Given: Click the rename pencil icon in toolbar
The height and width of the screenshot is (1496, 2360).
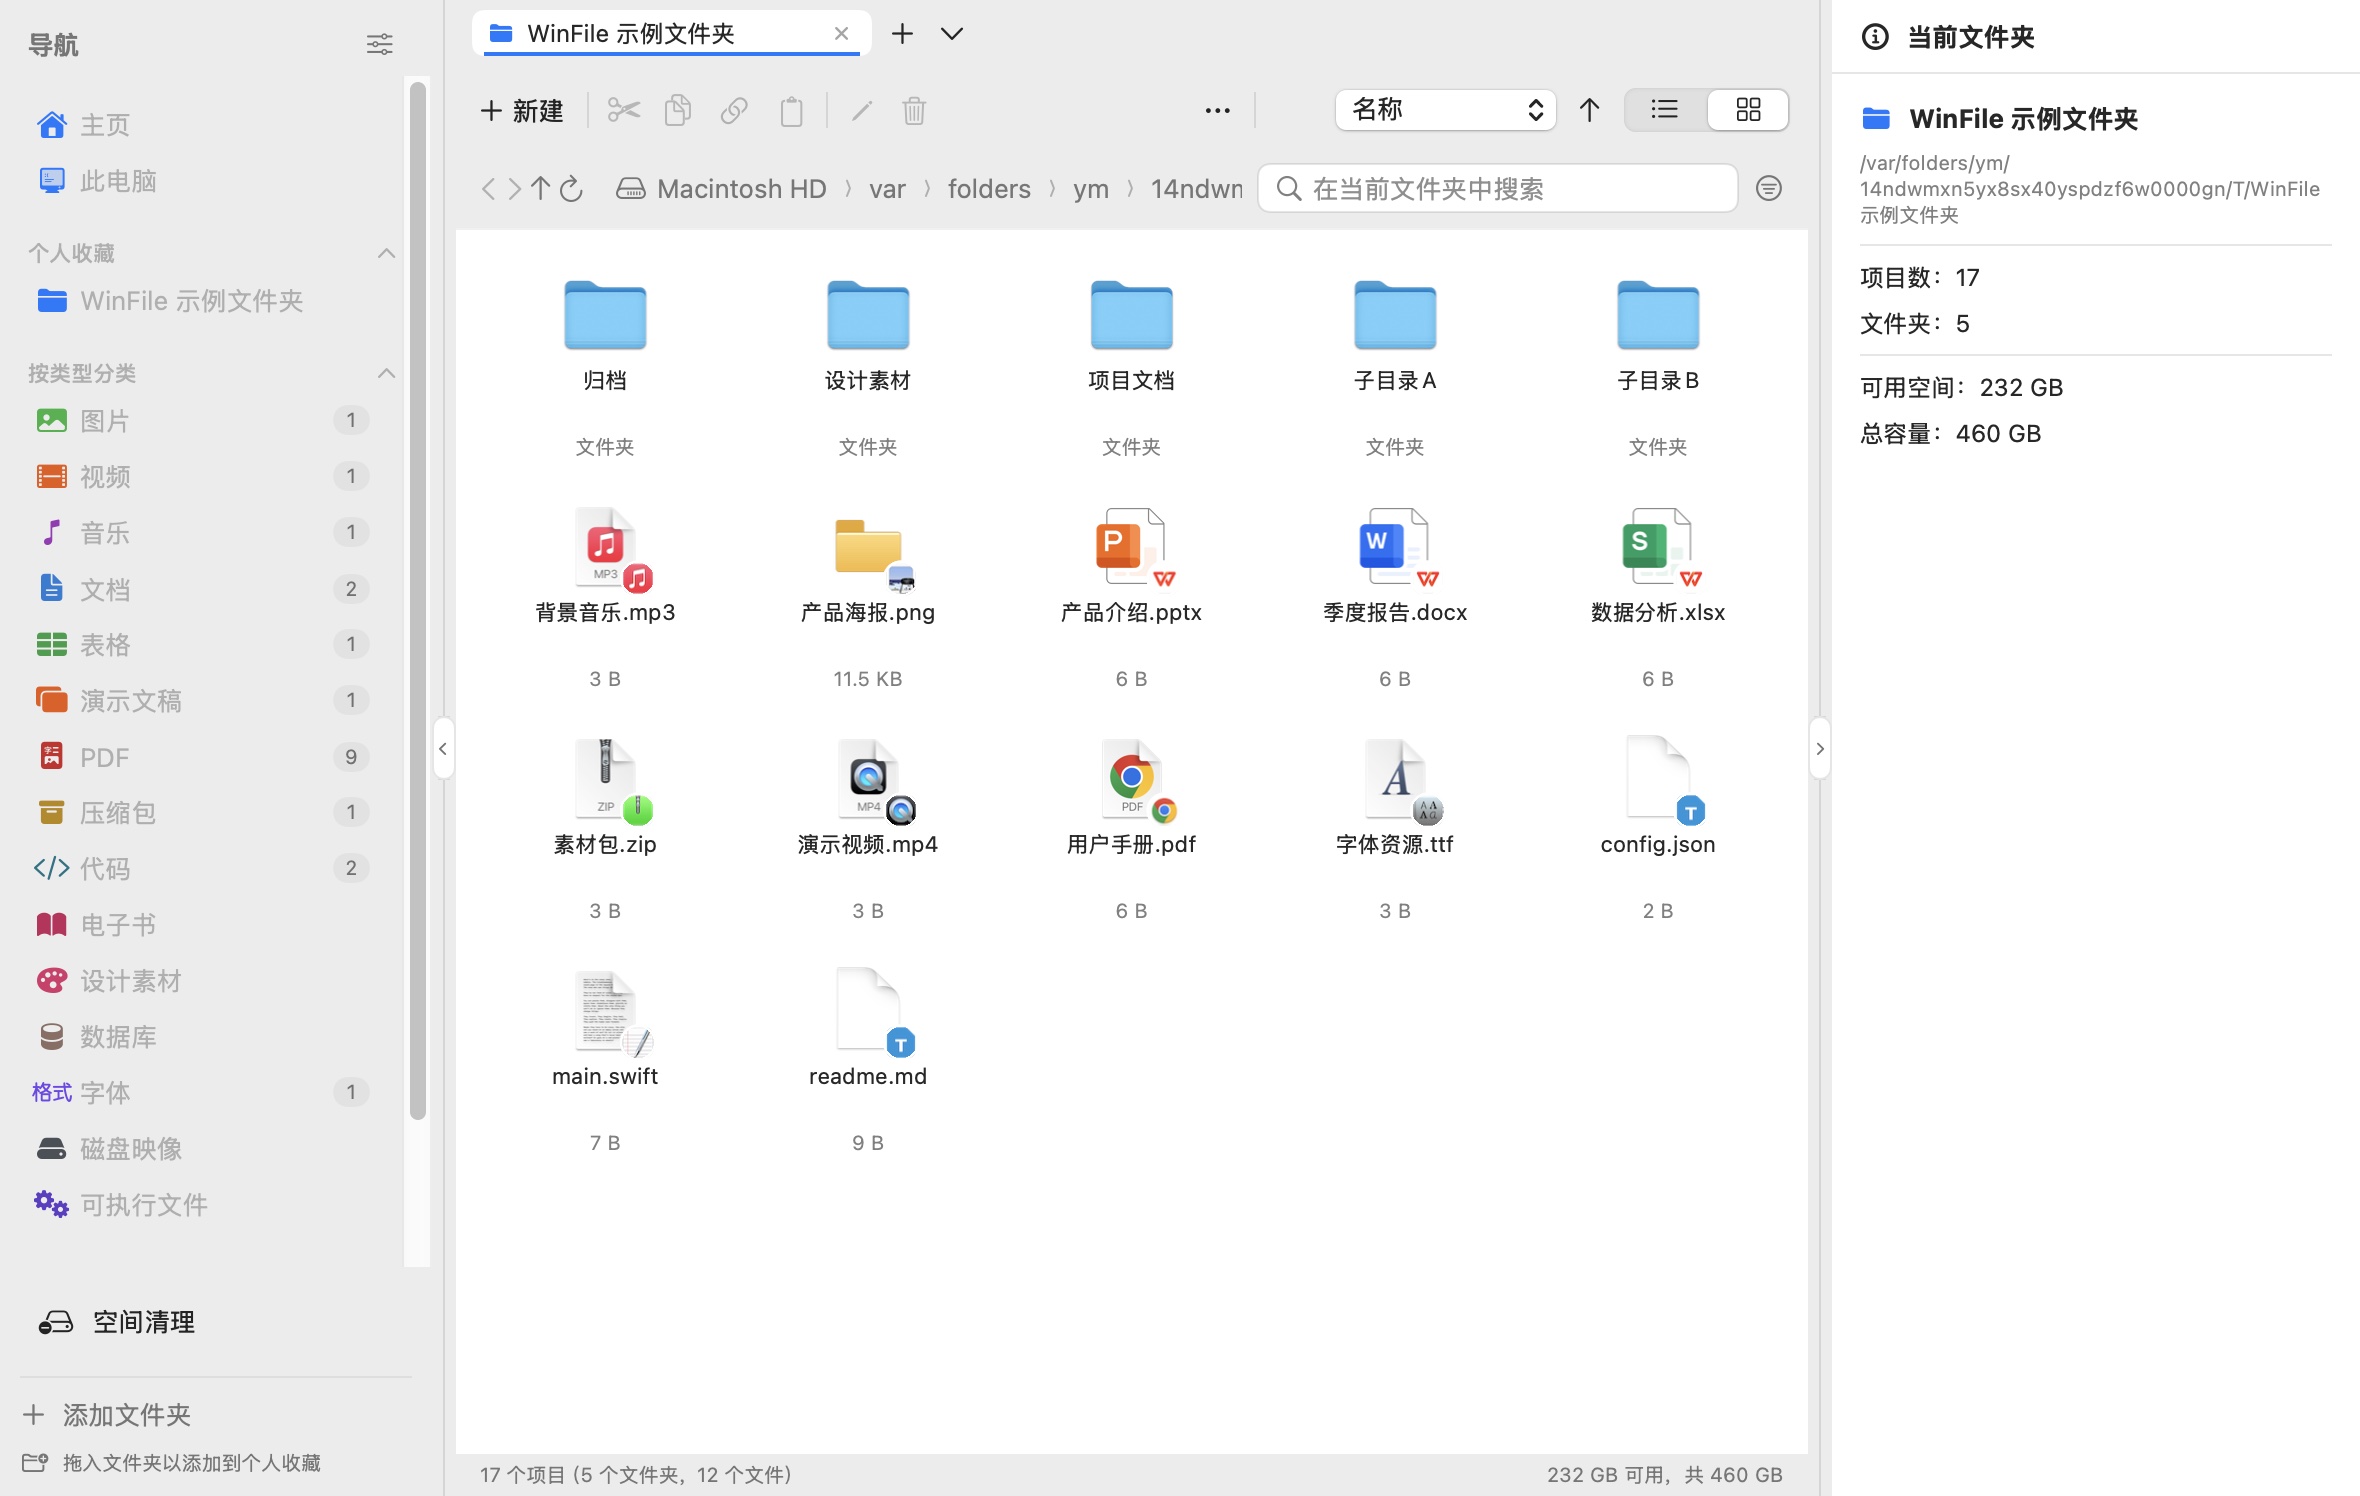Looking at the screenshot, I should click(861, 110).
